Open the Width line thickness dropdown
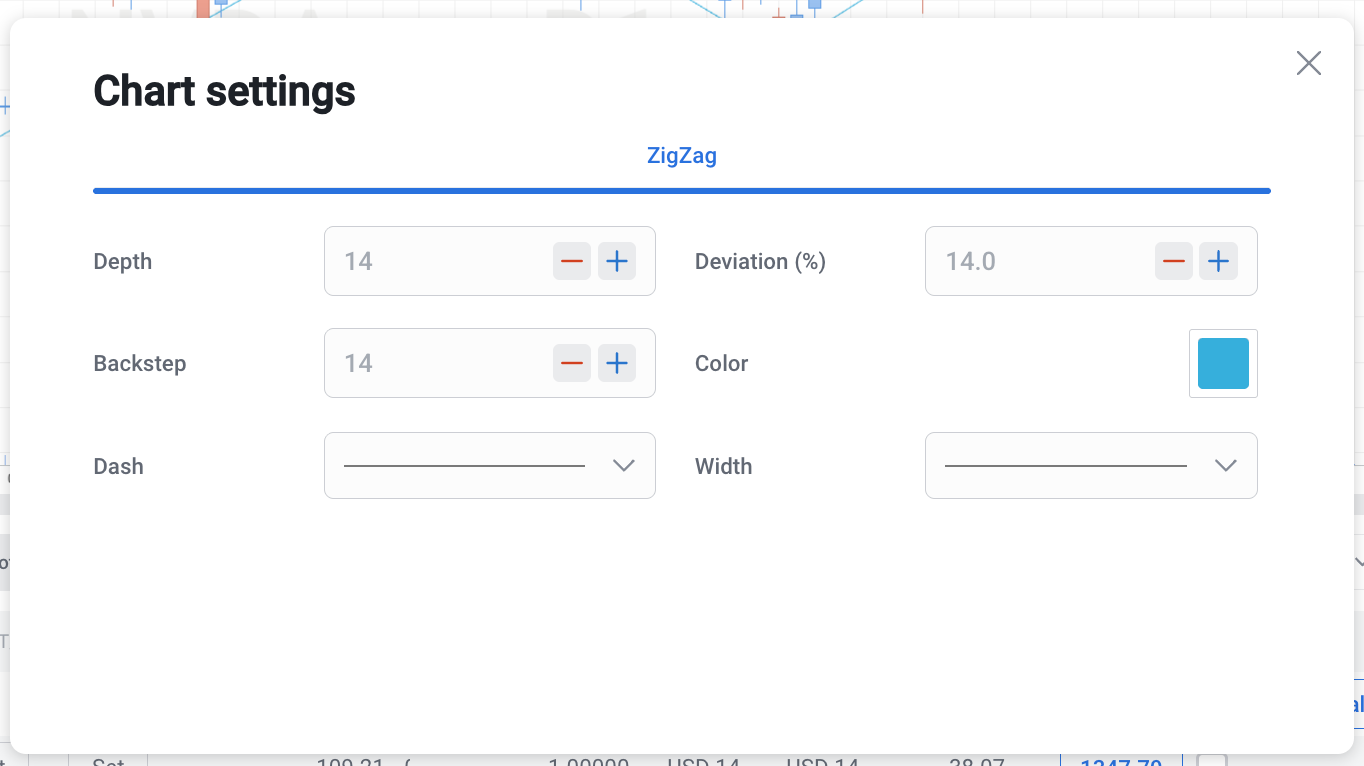This screenshot has width=1364, height=766. pos(1090,465)
